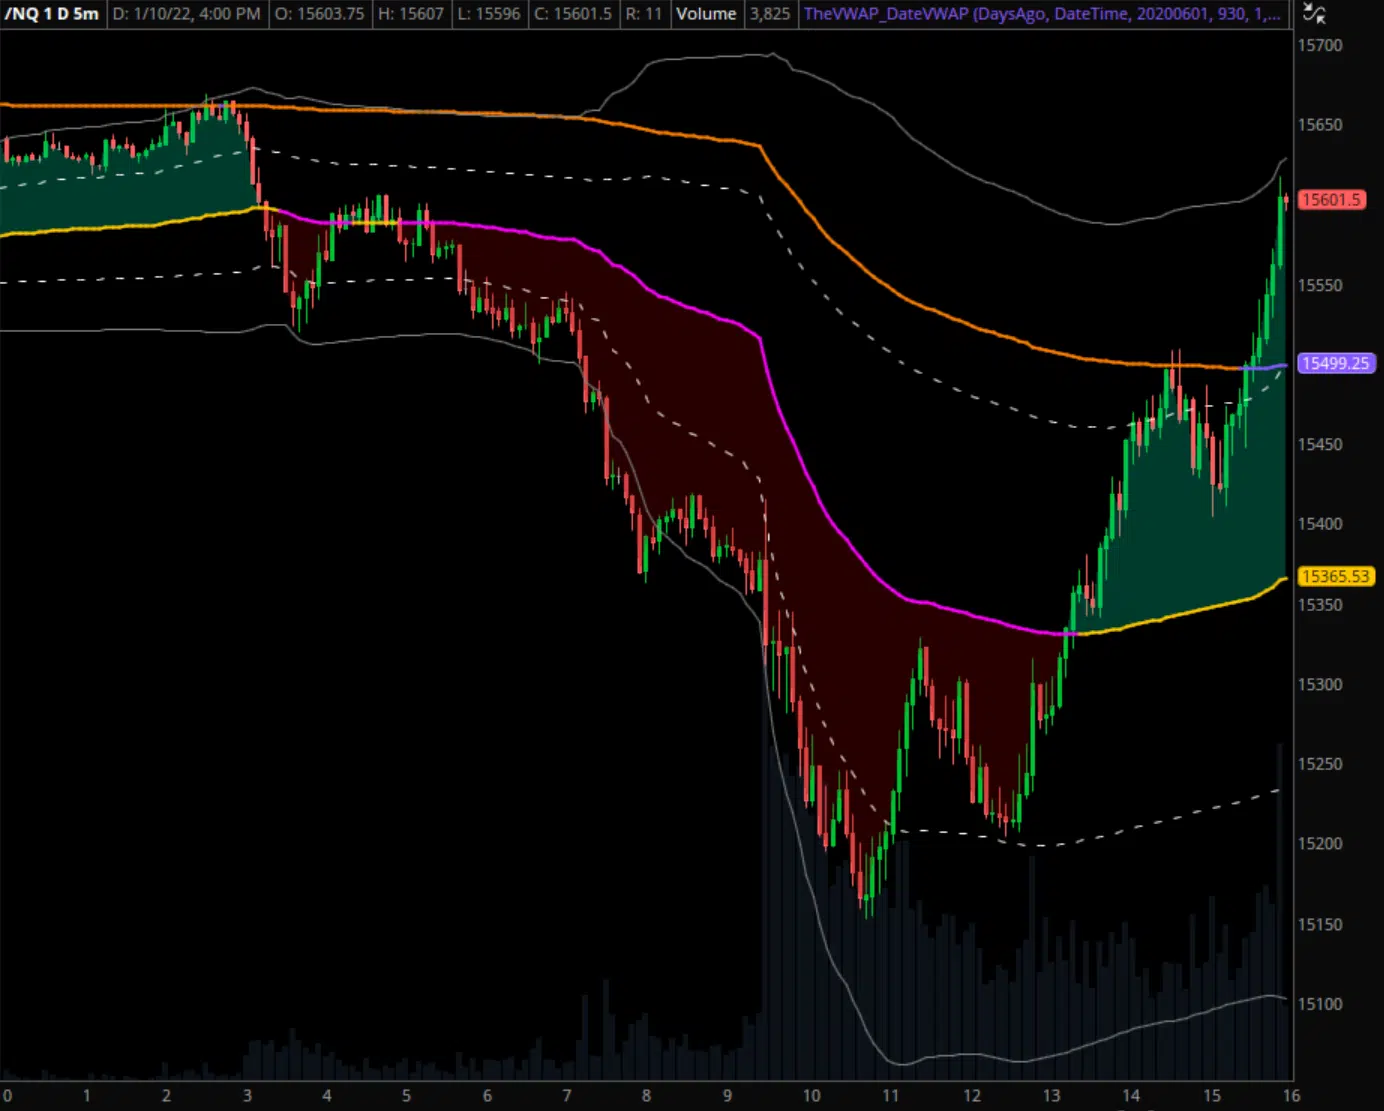Click the high value H: 15607

(411, 14)
